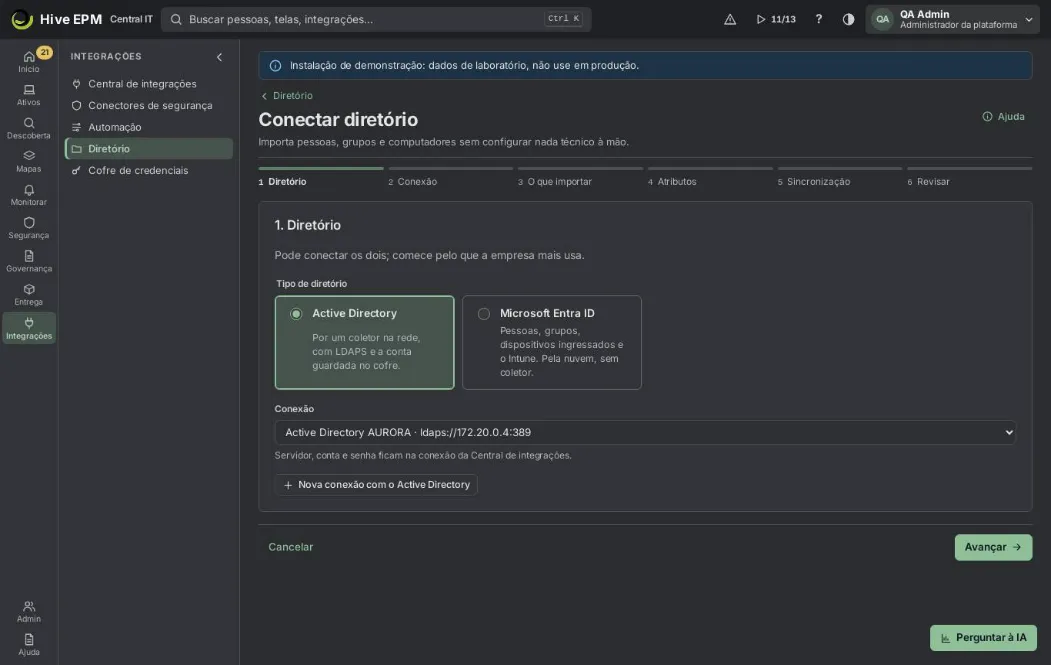The height and width of the screenshot is (665, 1051).
Task: Select step 1 Diretório tab
Action: pos(320,178)
